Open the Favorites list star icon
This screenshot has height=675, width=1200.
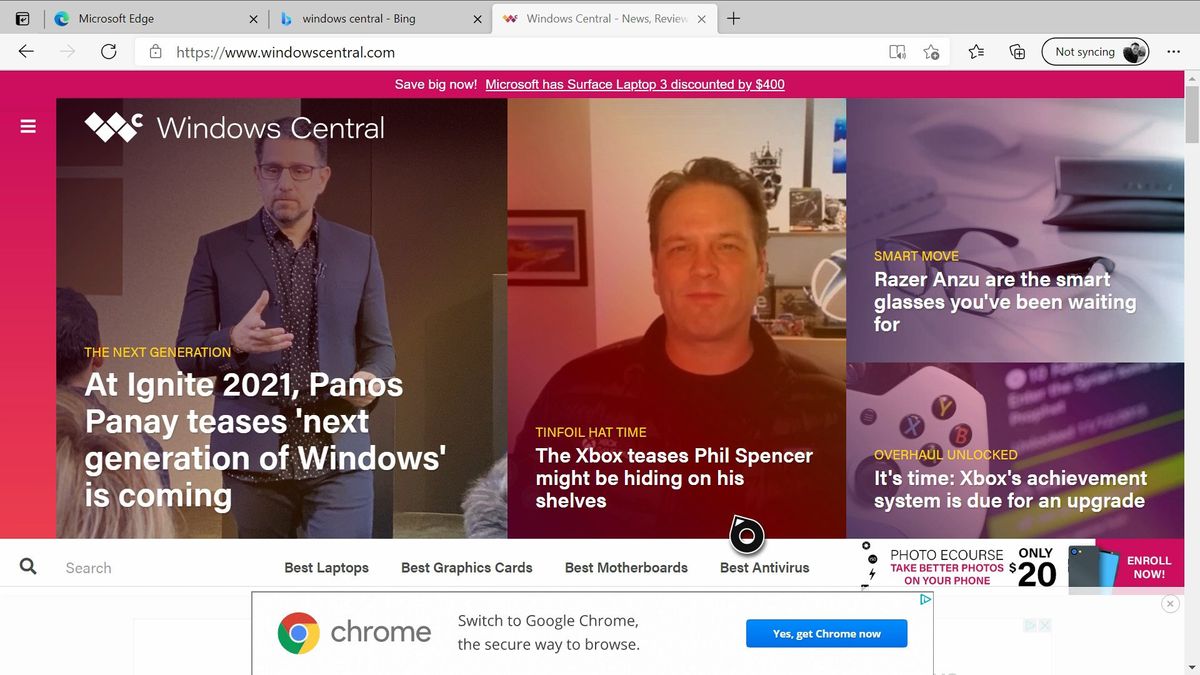pyautogui.click(x=975, y=51)
